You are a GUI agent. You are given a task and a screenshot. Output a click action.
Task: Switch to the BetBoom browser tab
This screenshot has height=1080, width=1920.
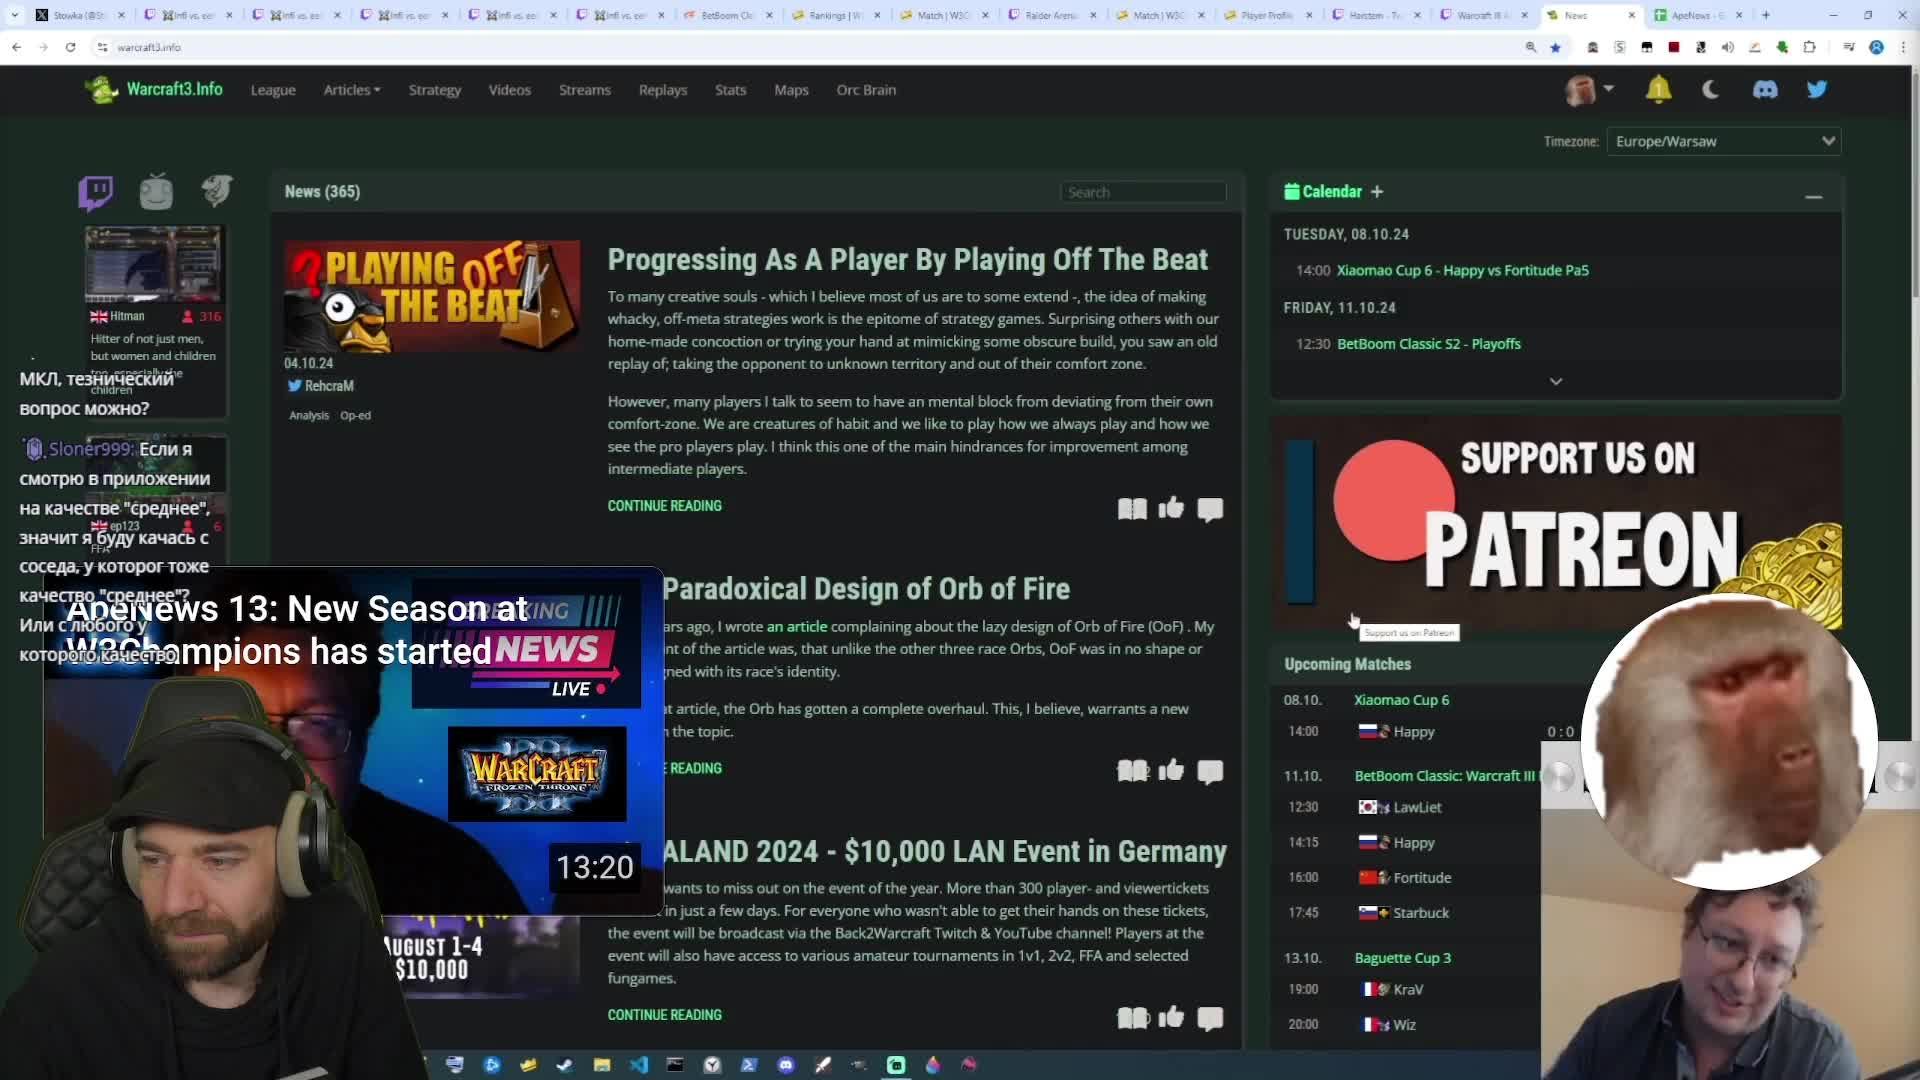click(728, 15)
